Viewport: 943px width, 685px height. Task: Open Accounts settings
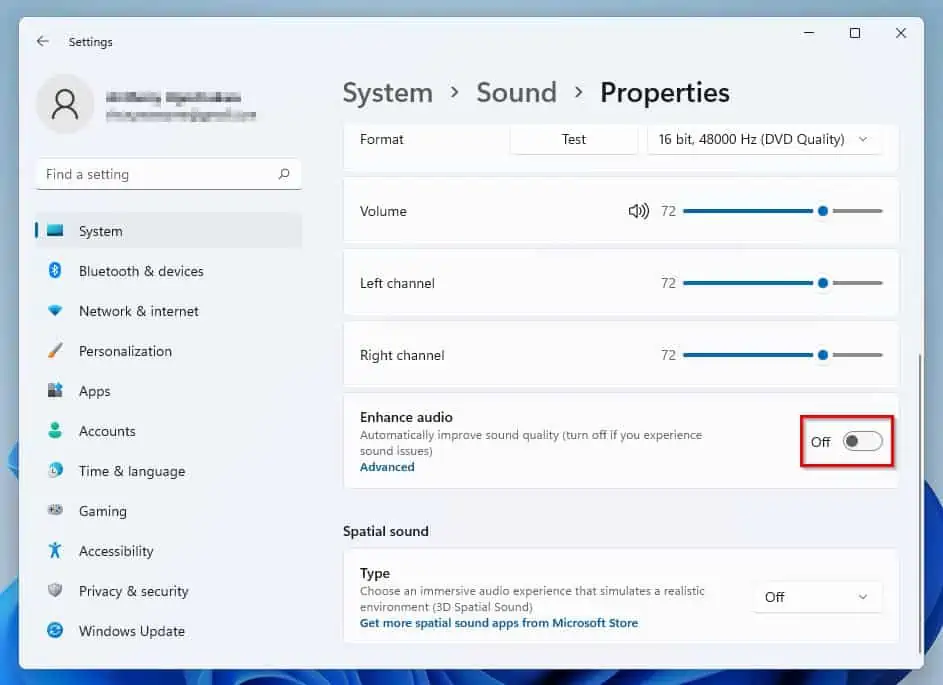pyautogui.click(x=168, y=431)
